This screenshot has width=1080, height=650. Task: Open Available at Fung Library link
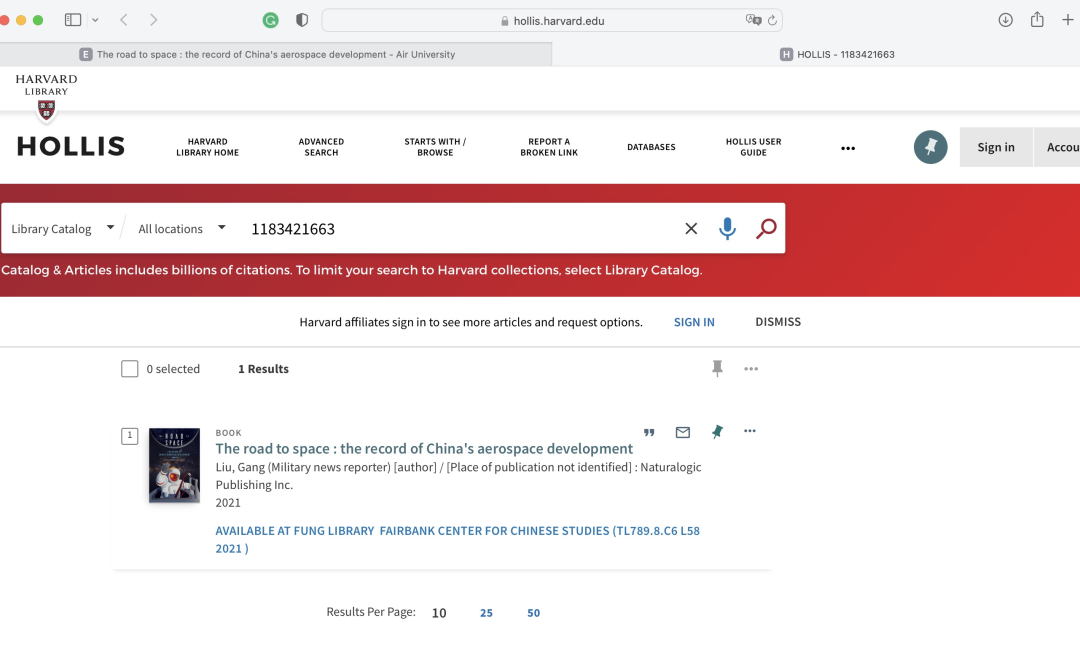click(457, 540)
